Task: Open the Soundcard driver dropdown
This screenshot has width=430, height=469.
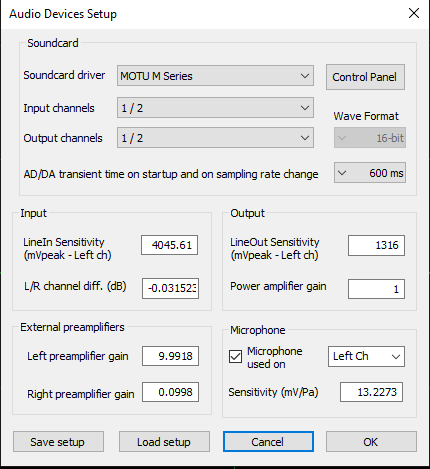Action: 215,76
